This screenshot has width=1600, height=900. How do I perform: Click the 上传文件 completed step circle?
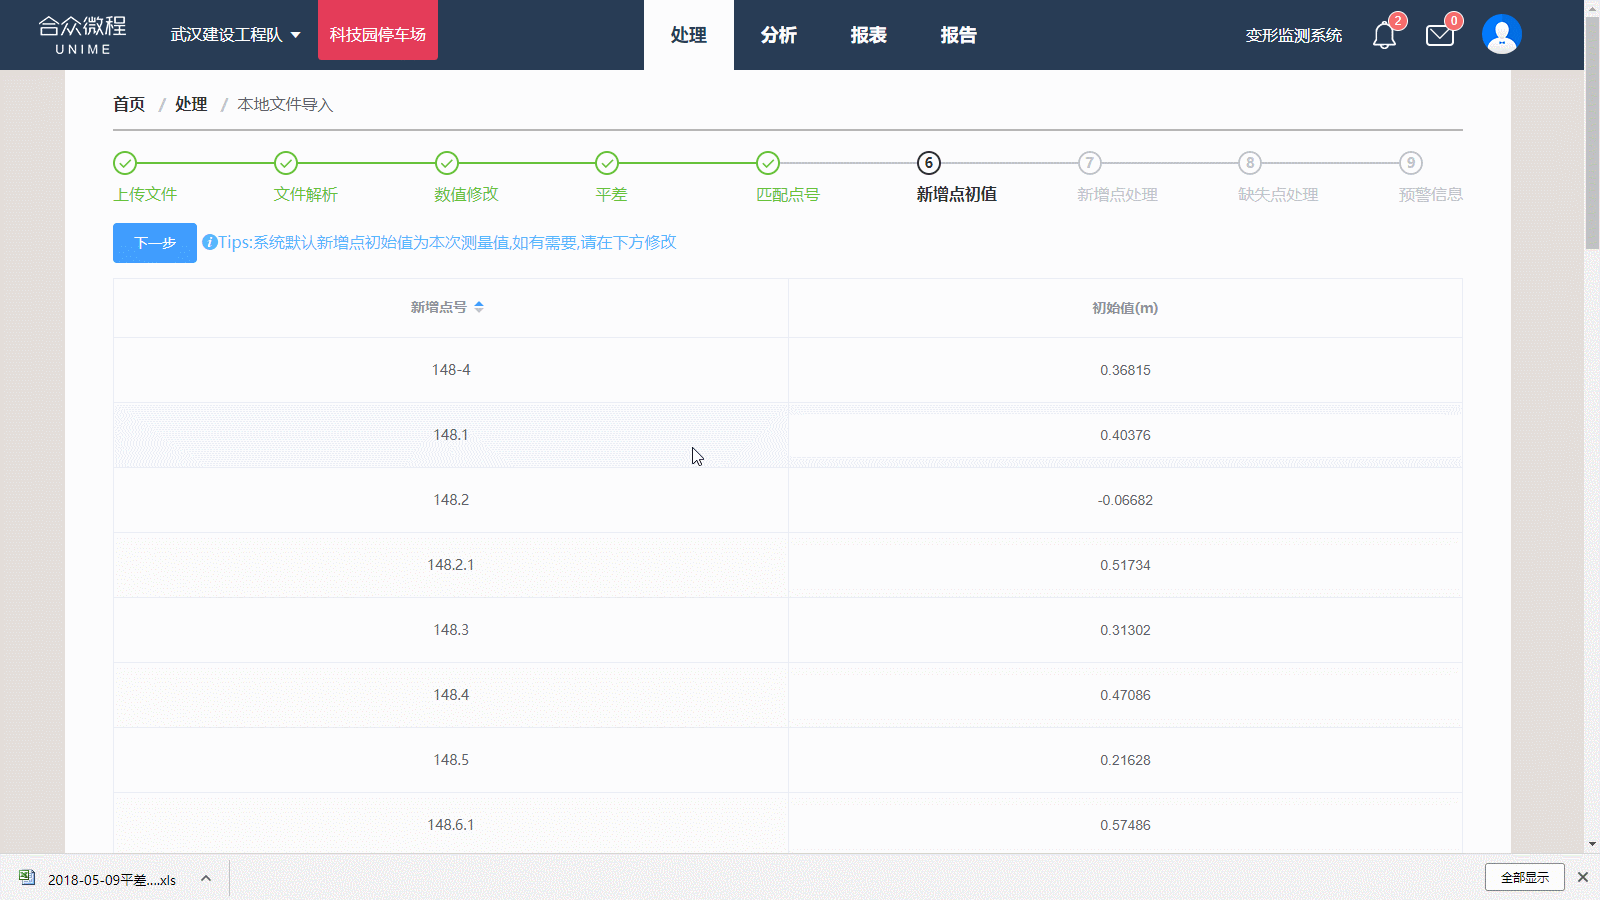click(x=125, y=163)
